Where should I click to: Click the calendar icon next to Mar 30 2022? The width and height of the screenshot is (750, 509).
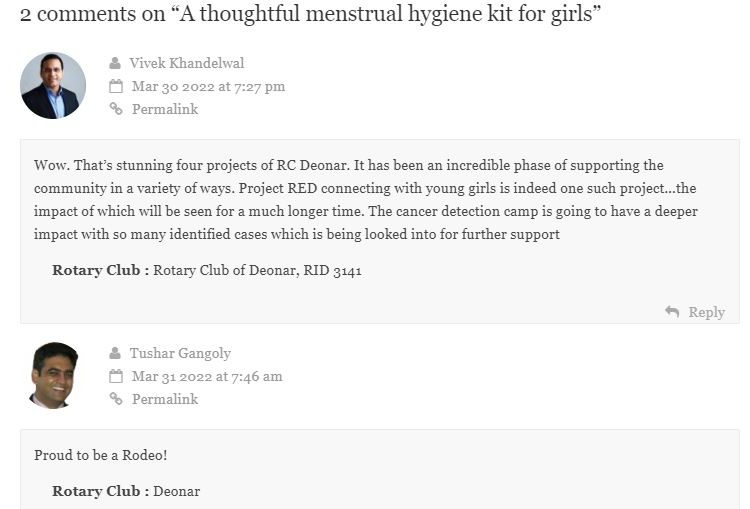point(116,86)
